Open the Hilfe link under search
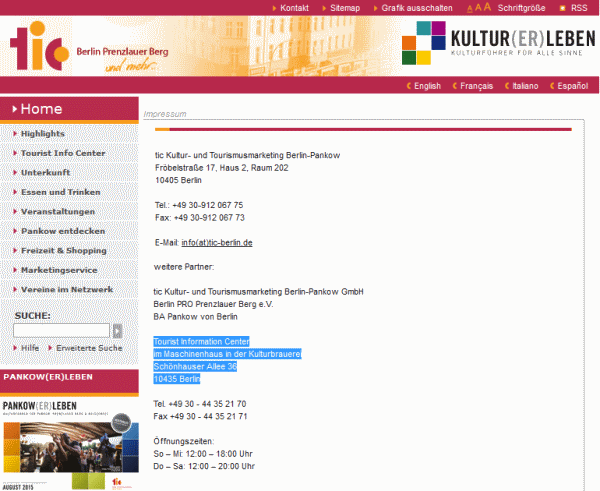The width and height of the screenshot is (600, 491). (30, 348)
